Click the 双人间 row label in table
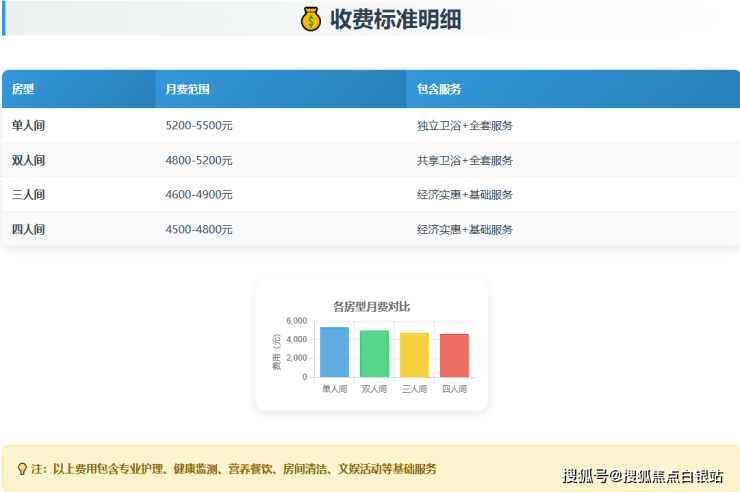The image size is (740, 492). coord(28,160)
